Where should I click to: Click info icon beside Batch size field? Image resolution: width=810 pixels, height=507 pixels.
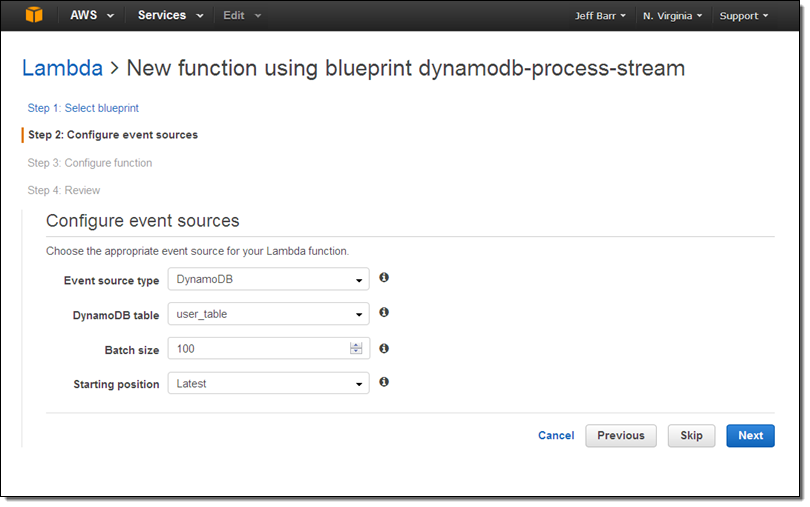click(384, 348)
